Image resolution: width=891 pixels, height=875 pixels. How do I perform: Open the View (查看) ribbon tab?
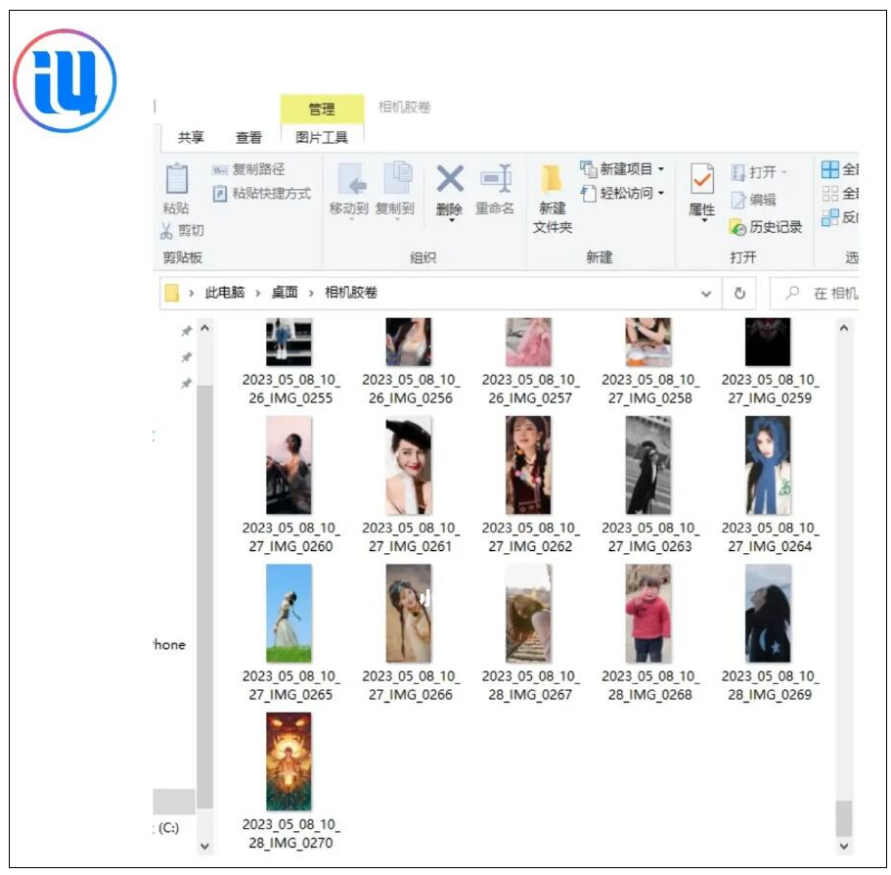click(248, 138)
